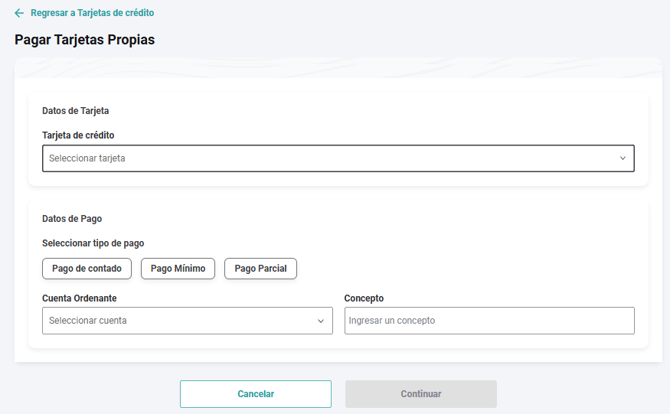Open 'Regresar a Tarjetas de crédito' link
Image resolution: width=670 pixels, height=414 pixels.
click(92, 13)
